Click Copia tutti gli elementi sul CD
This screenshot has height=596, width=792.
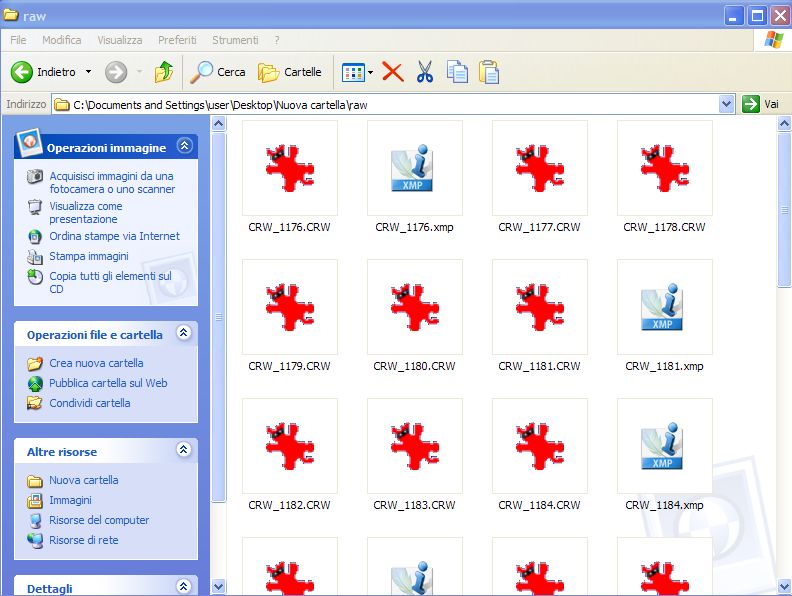pyautogui.click(x=110, y=282)
